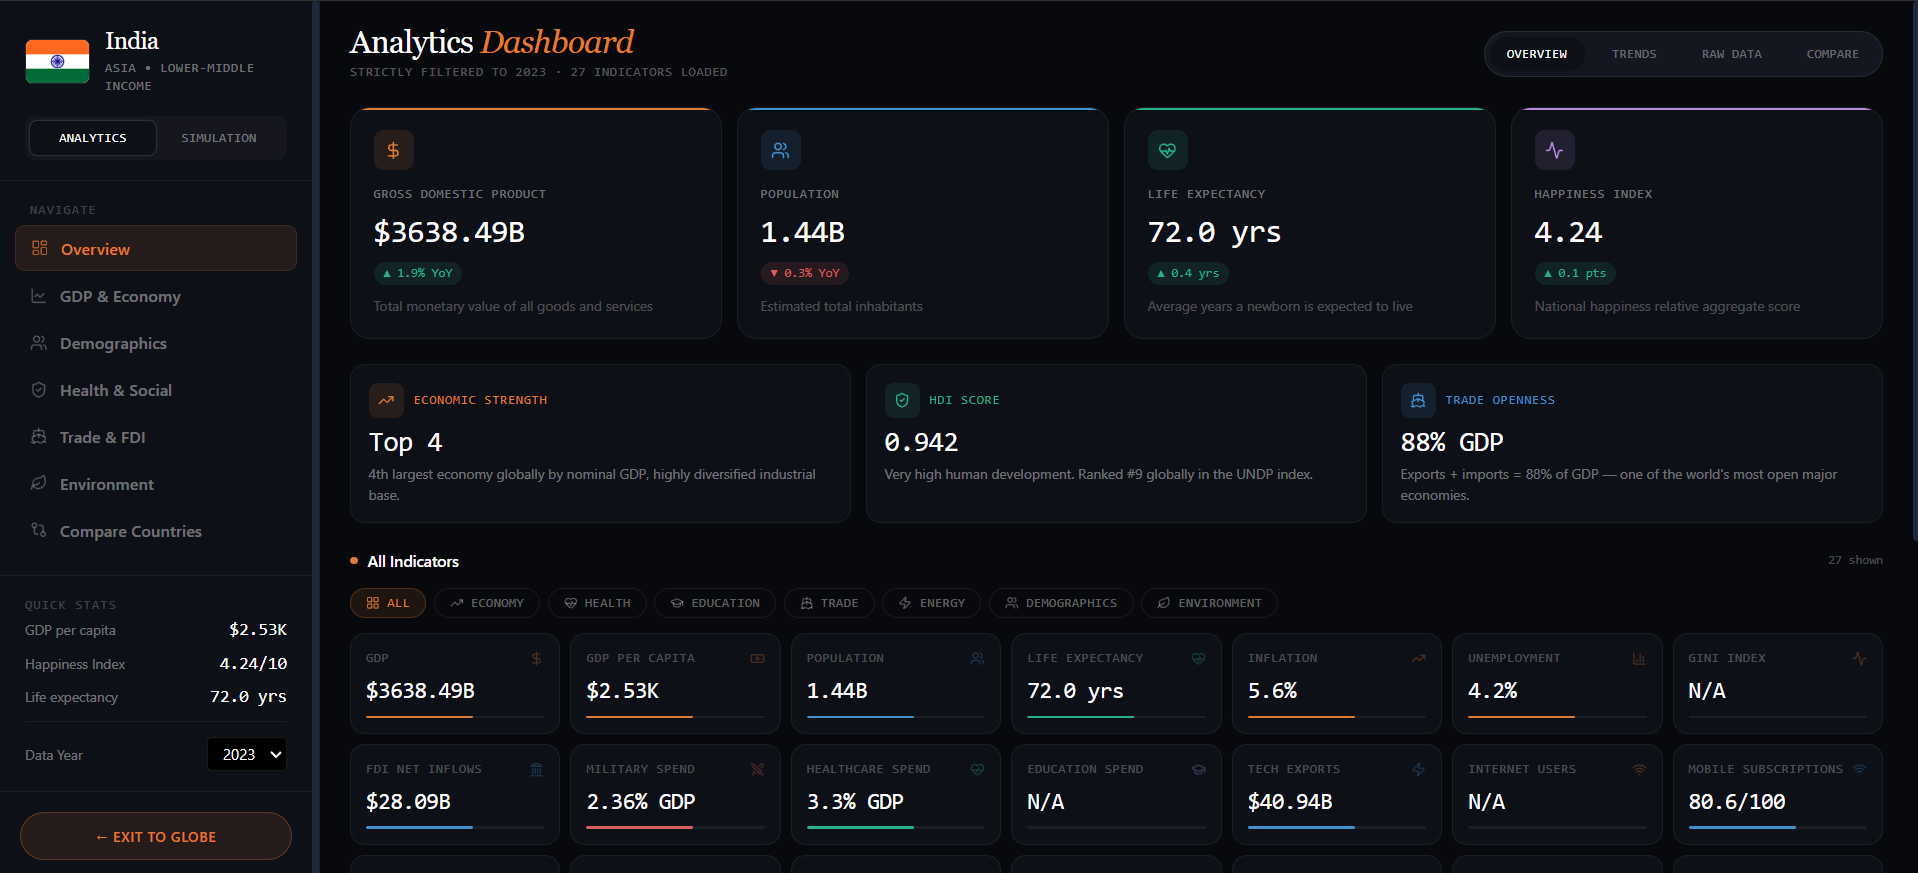Filter indicators by Trade

[829, 603]
